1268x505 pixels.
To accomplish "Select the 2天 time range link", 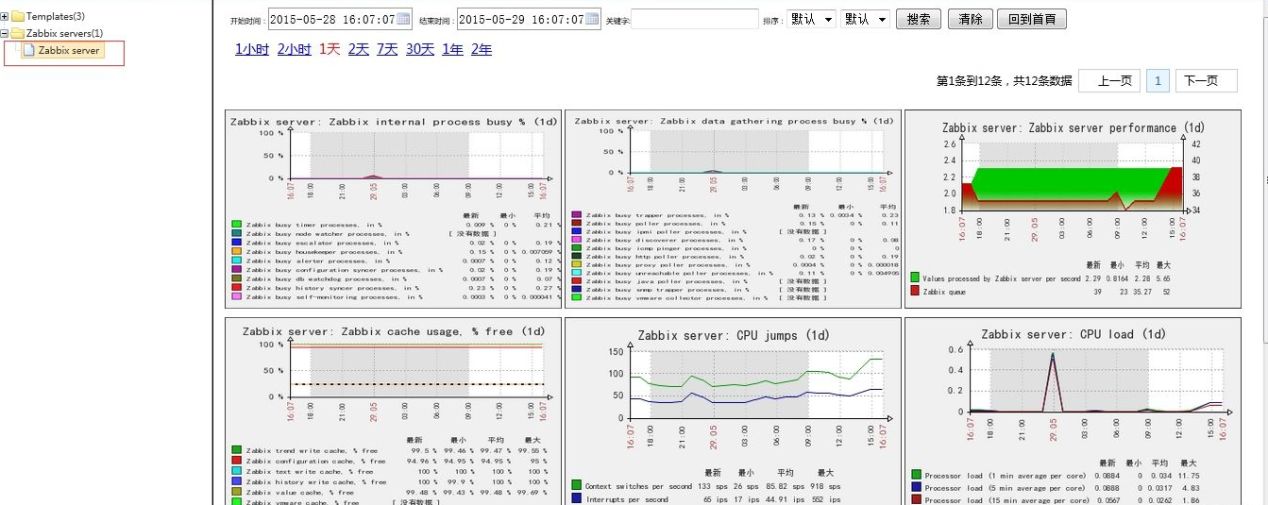I will pos(359,49).
